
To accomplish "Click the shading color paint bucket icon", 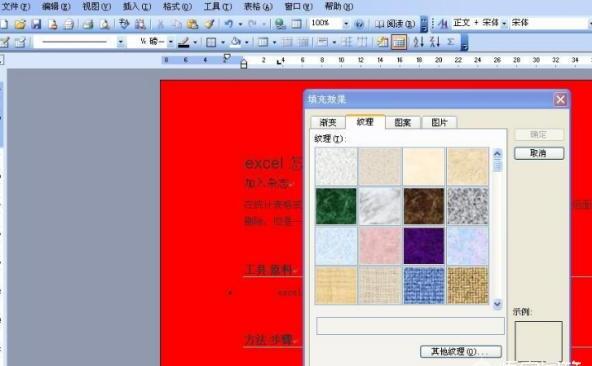I will [x=236, y=42].
